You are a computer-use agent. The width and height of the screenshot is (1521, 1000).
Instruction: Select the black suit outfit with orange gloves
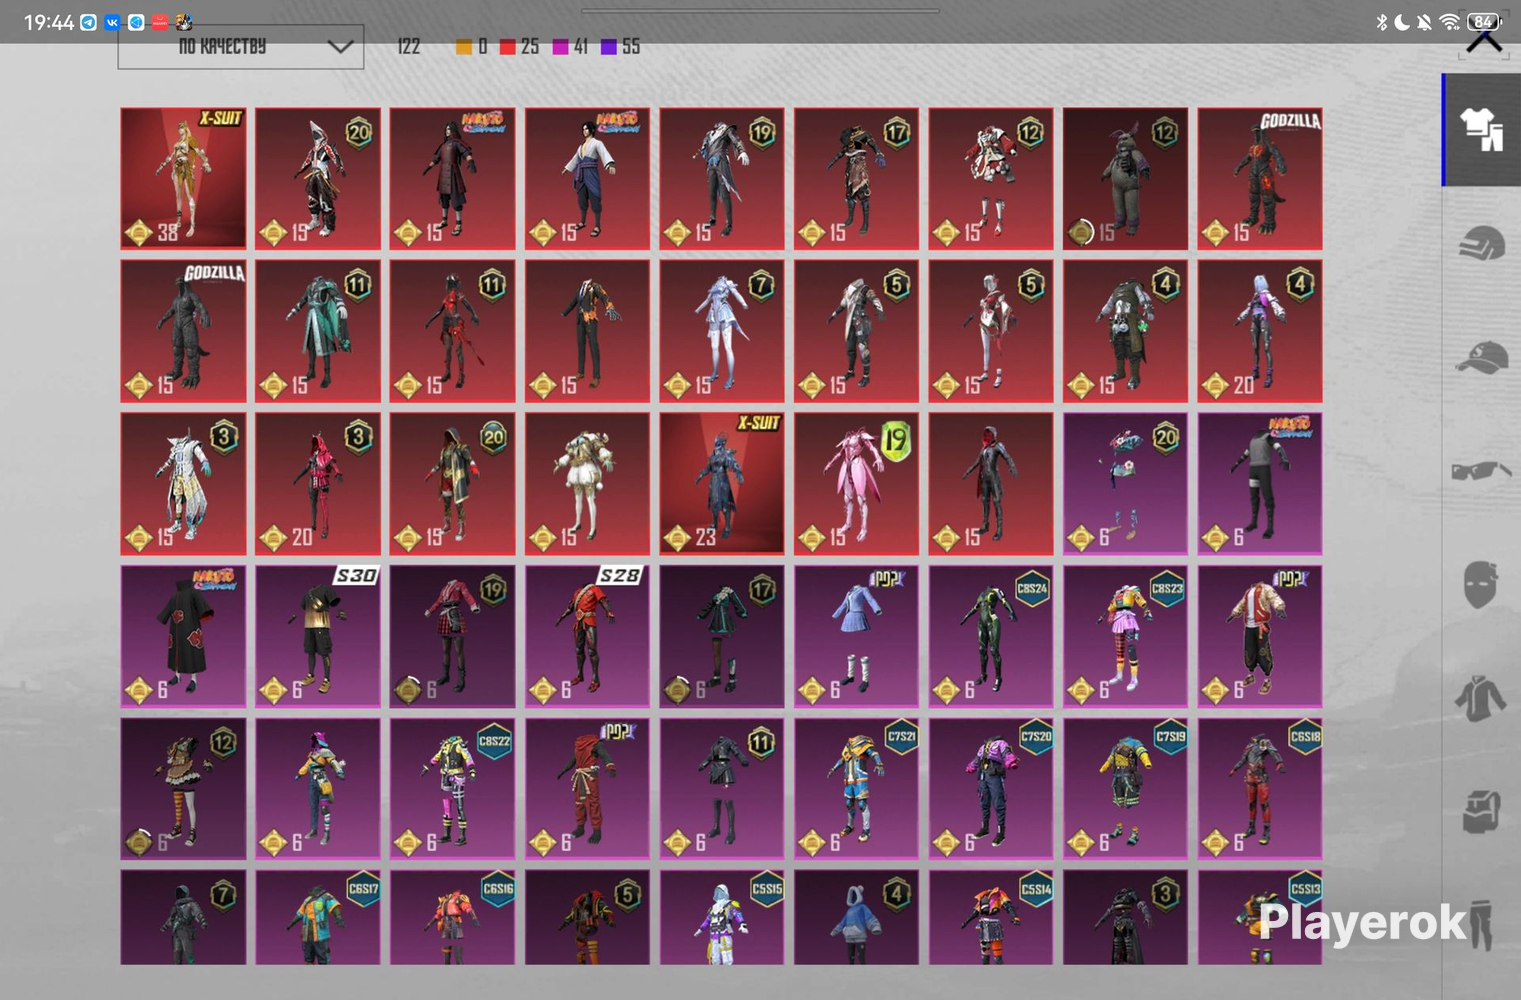point(587,331)
